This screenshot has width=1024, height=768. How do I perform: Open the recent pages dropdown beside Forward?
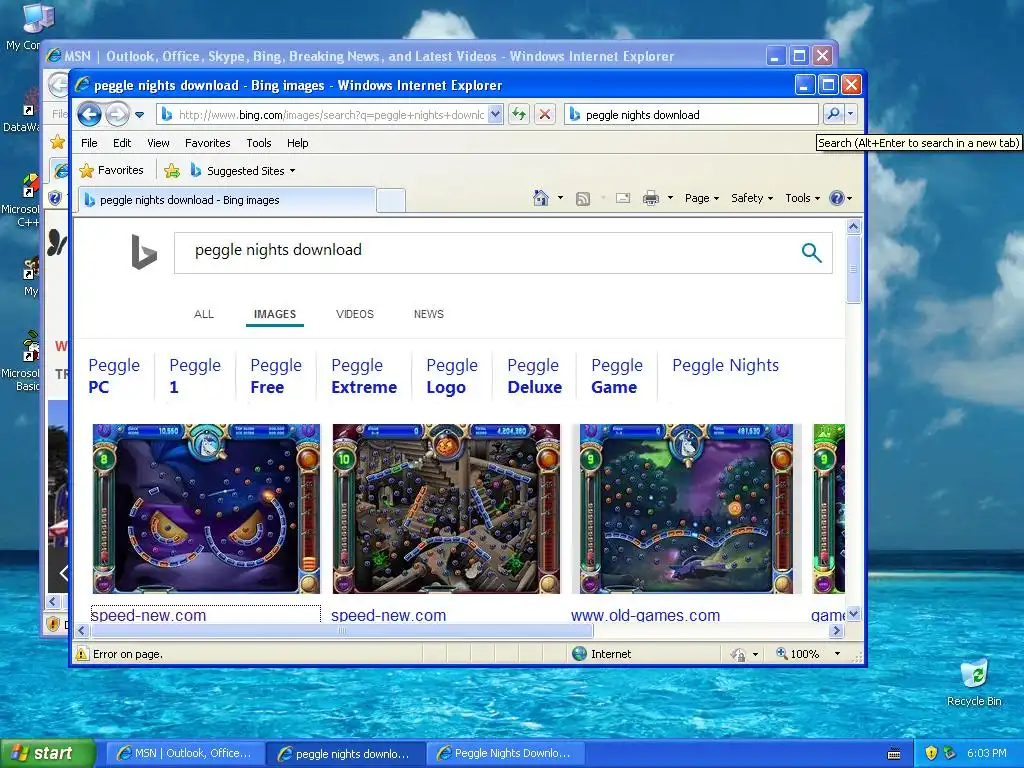139,115
